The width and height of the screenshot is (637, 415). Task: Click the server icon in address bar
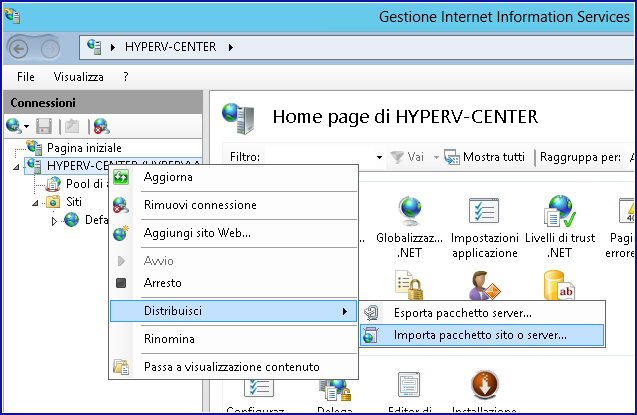94,47
